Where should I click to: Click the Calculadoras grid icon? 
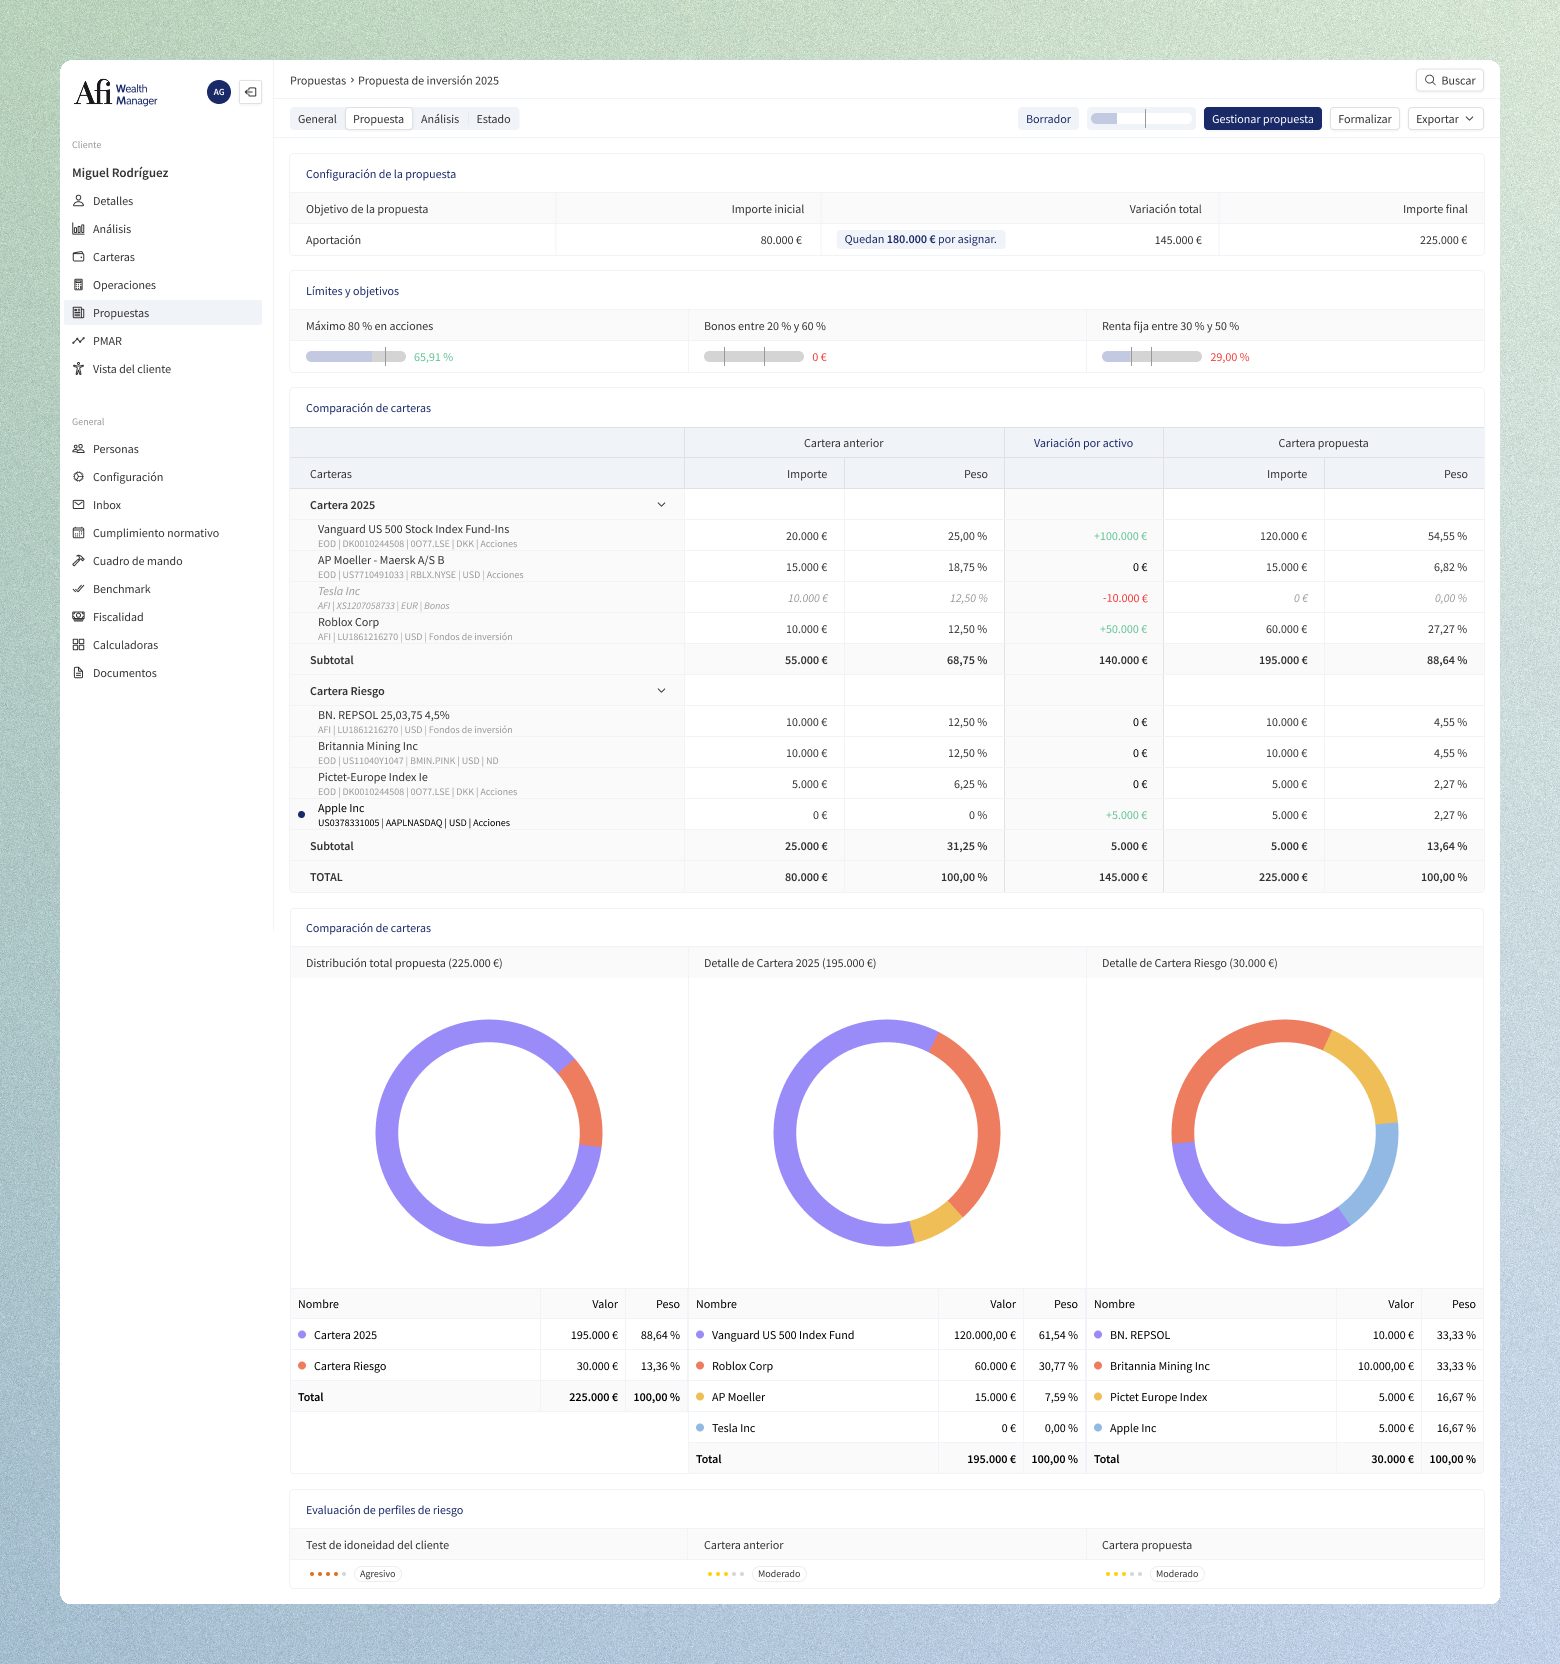[x=78, y=645]
